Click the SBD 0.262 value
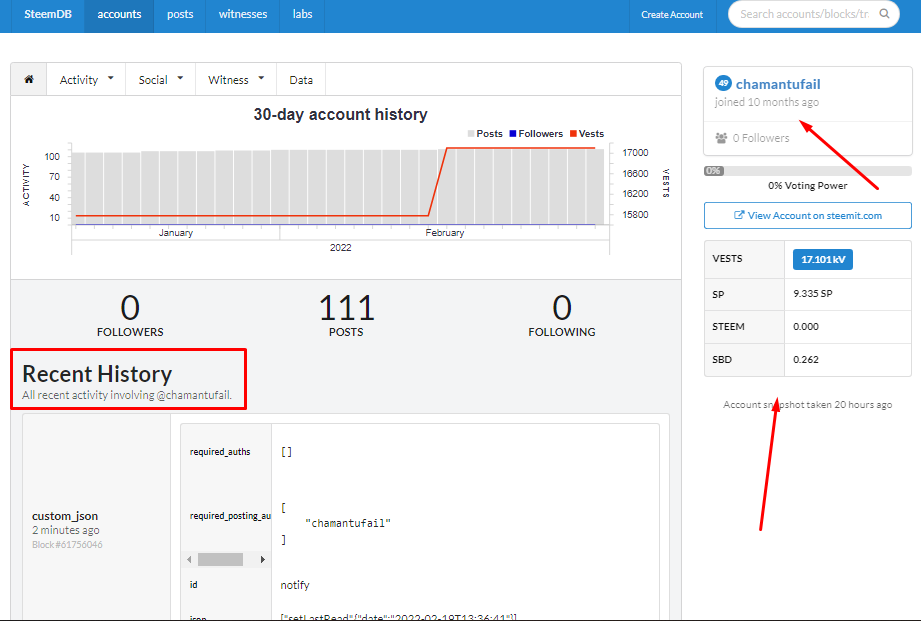Image resolution: width=921 pixels, height=621 pixels. point(805,360)
